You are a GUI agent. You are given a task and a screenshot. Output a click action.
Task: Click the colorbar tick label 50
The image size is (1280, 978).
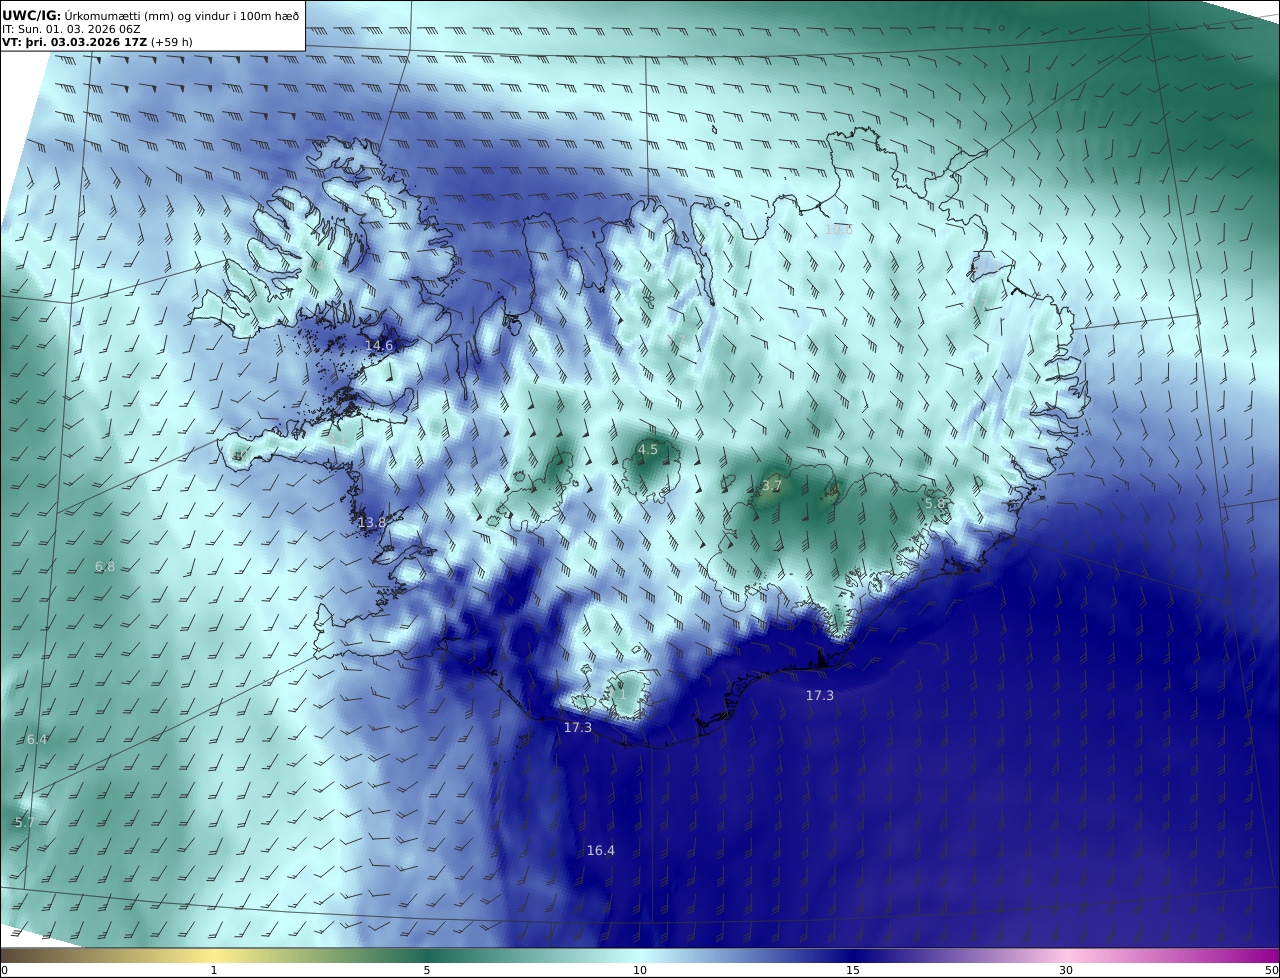tap(1271, 970)
